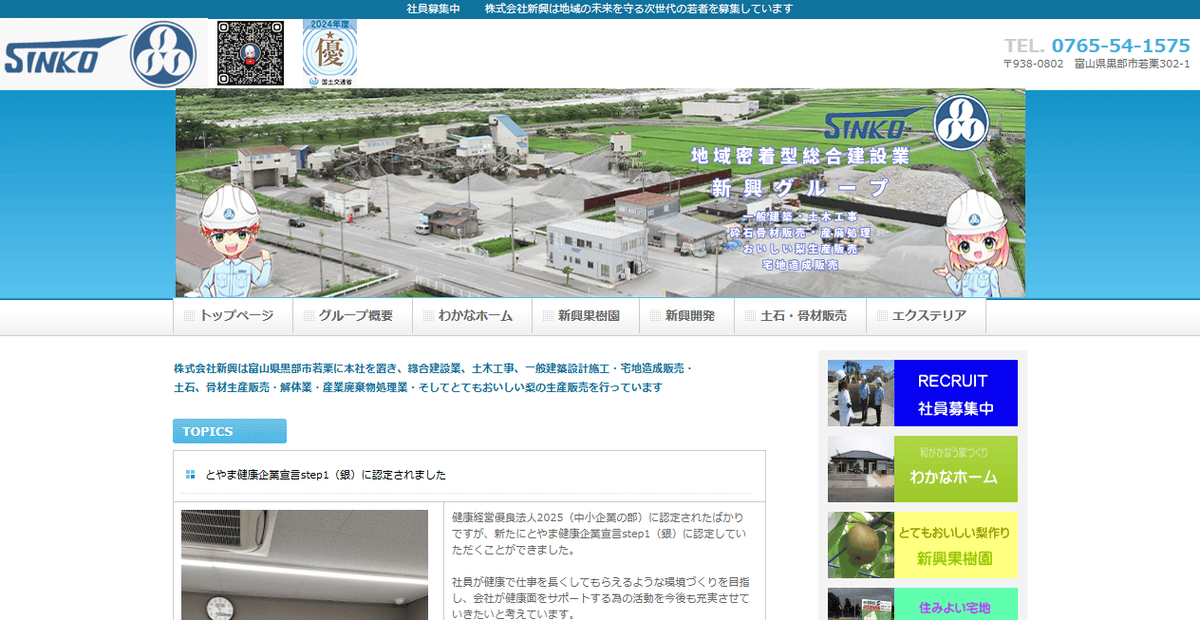Click the blue squares icon beside the news headline

tap(192, 475)
